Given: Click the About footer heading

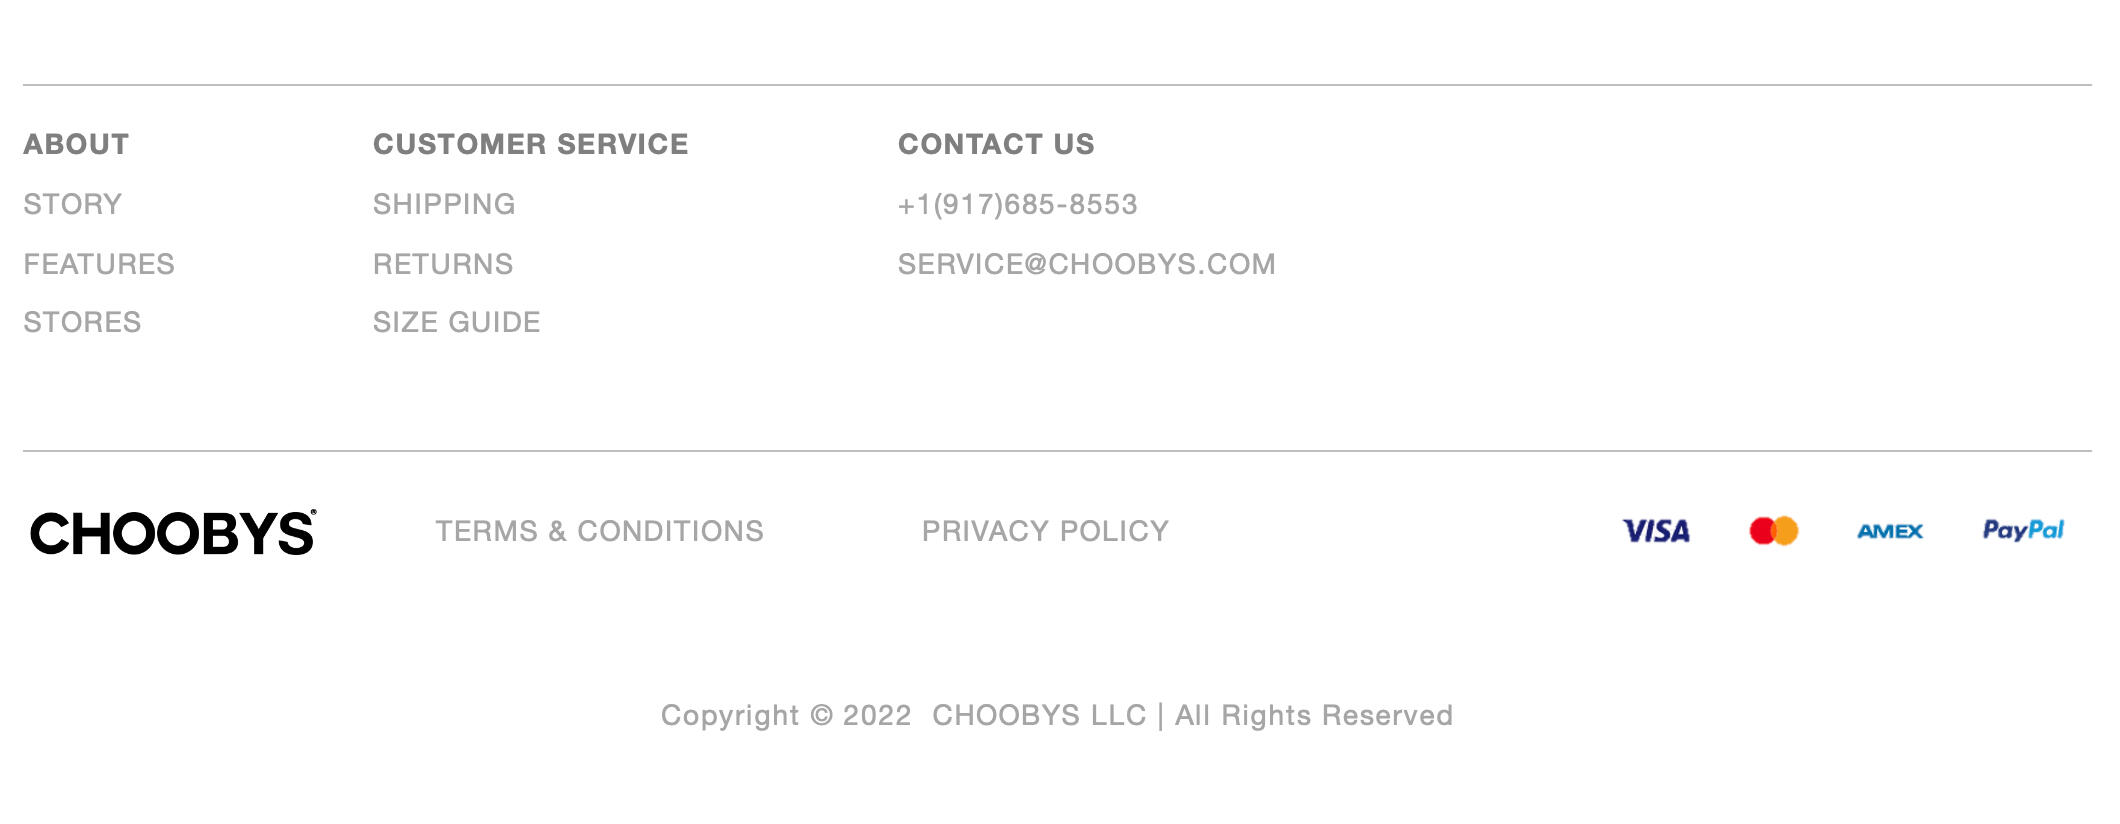Looking at the screenshot, I should click(76, 144).
